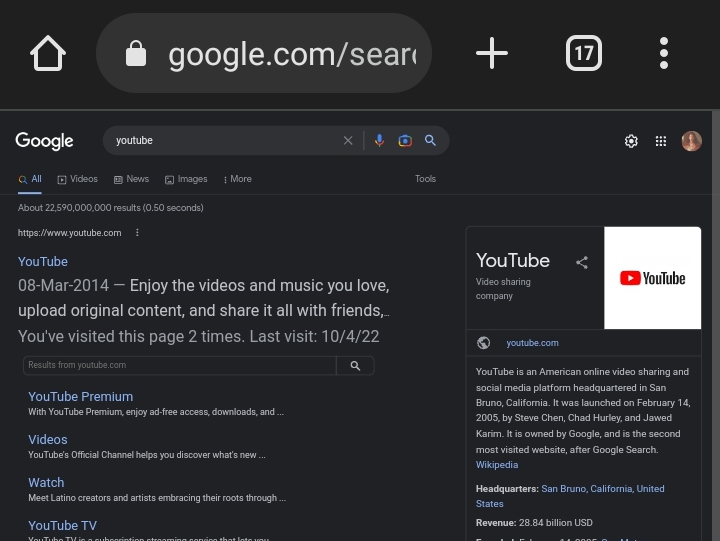Click the YouTube logo thumbnail in knowledge panel
This screenshot has height=541, width=720.
tap(652, 278)
